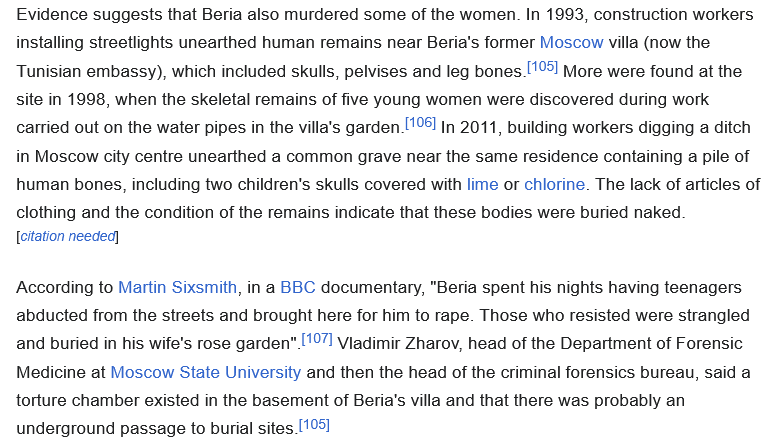Follow the lime link
Viewport: 761px width, 439px height.
(482, 184)
